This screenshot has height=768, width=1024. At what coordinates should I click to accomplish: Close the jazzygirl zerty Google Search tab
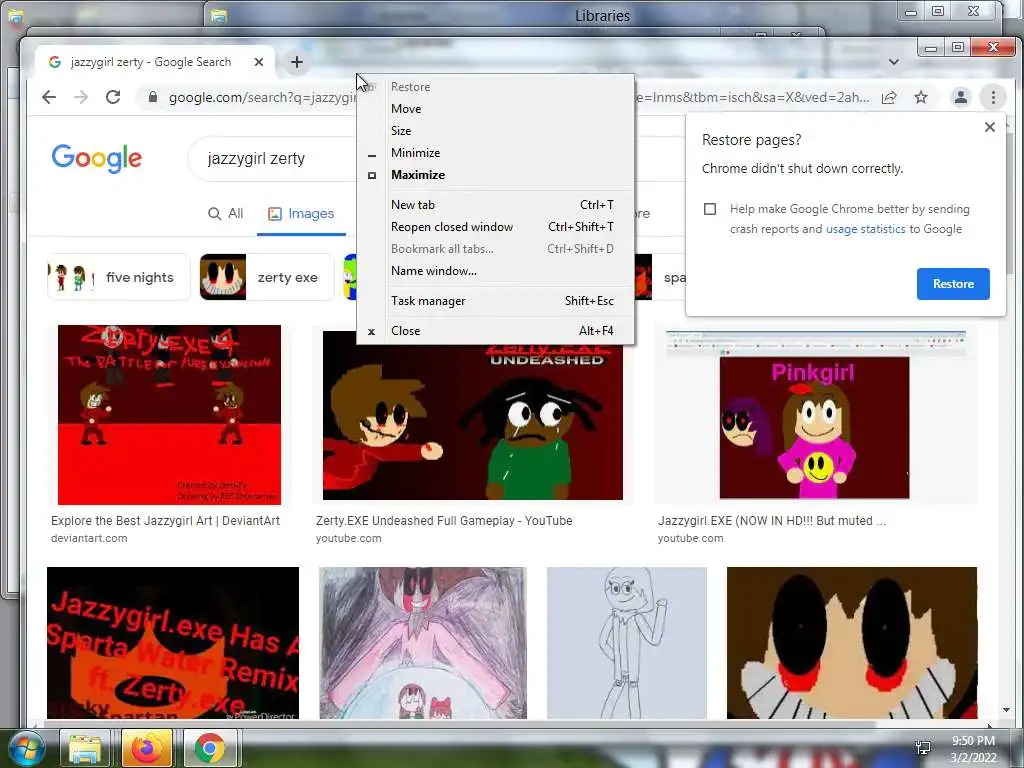[x=259, y=62]
